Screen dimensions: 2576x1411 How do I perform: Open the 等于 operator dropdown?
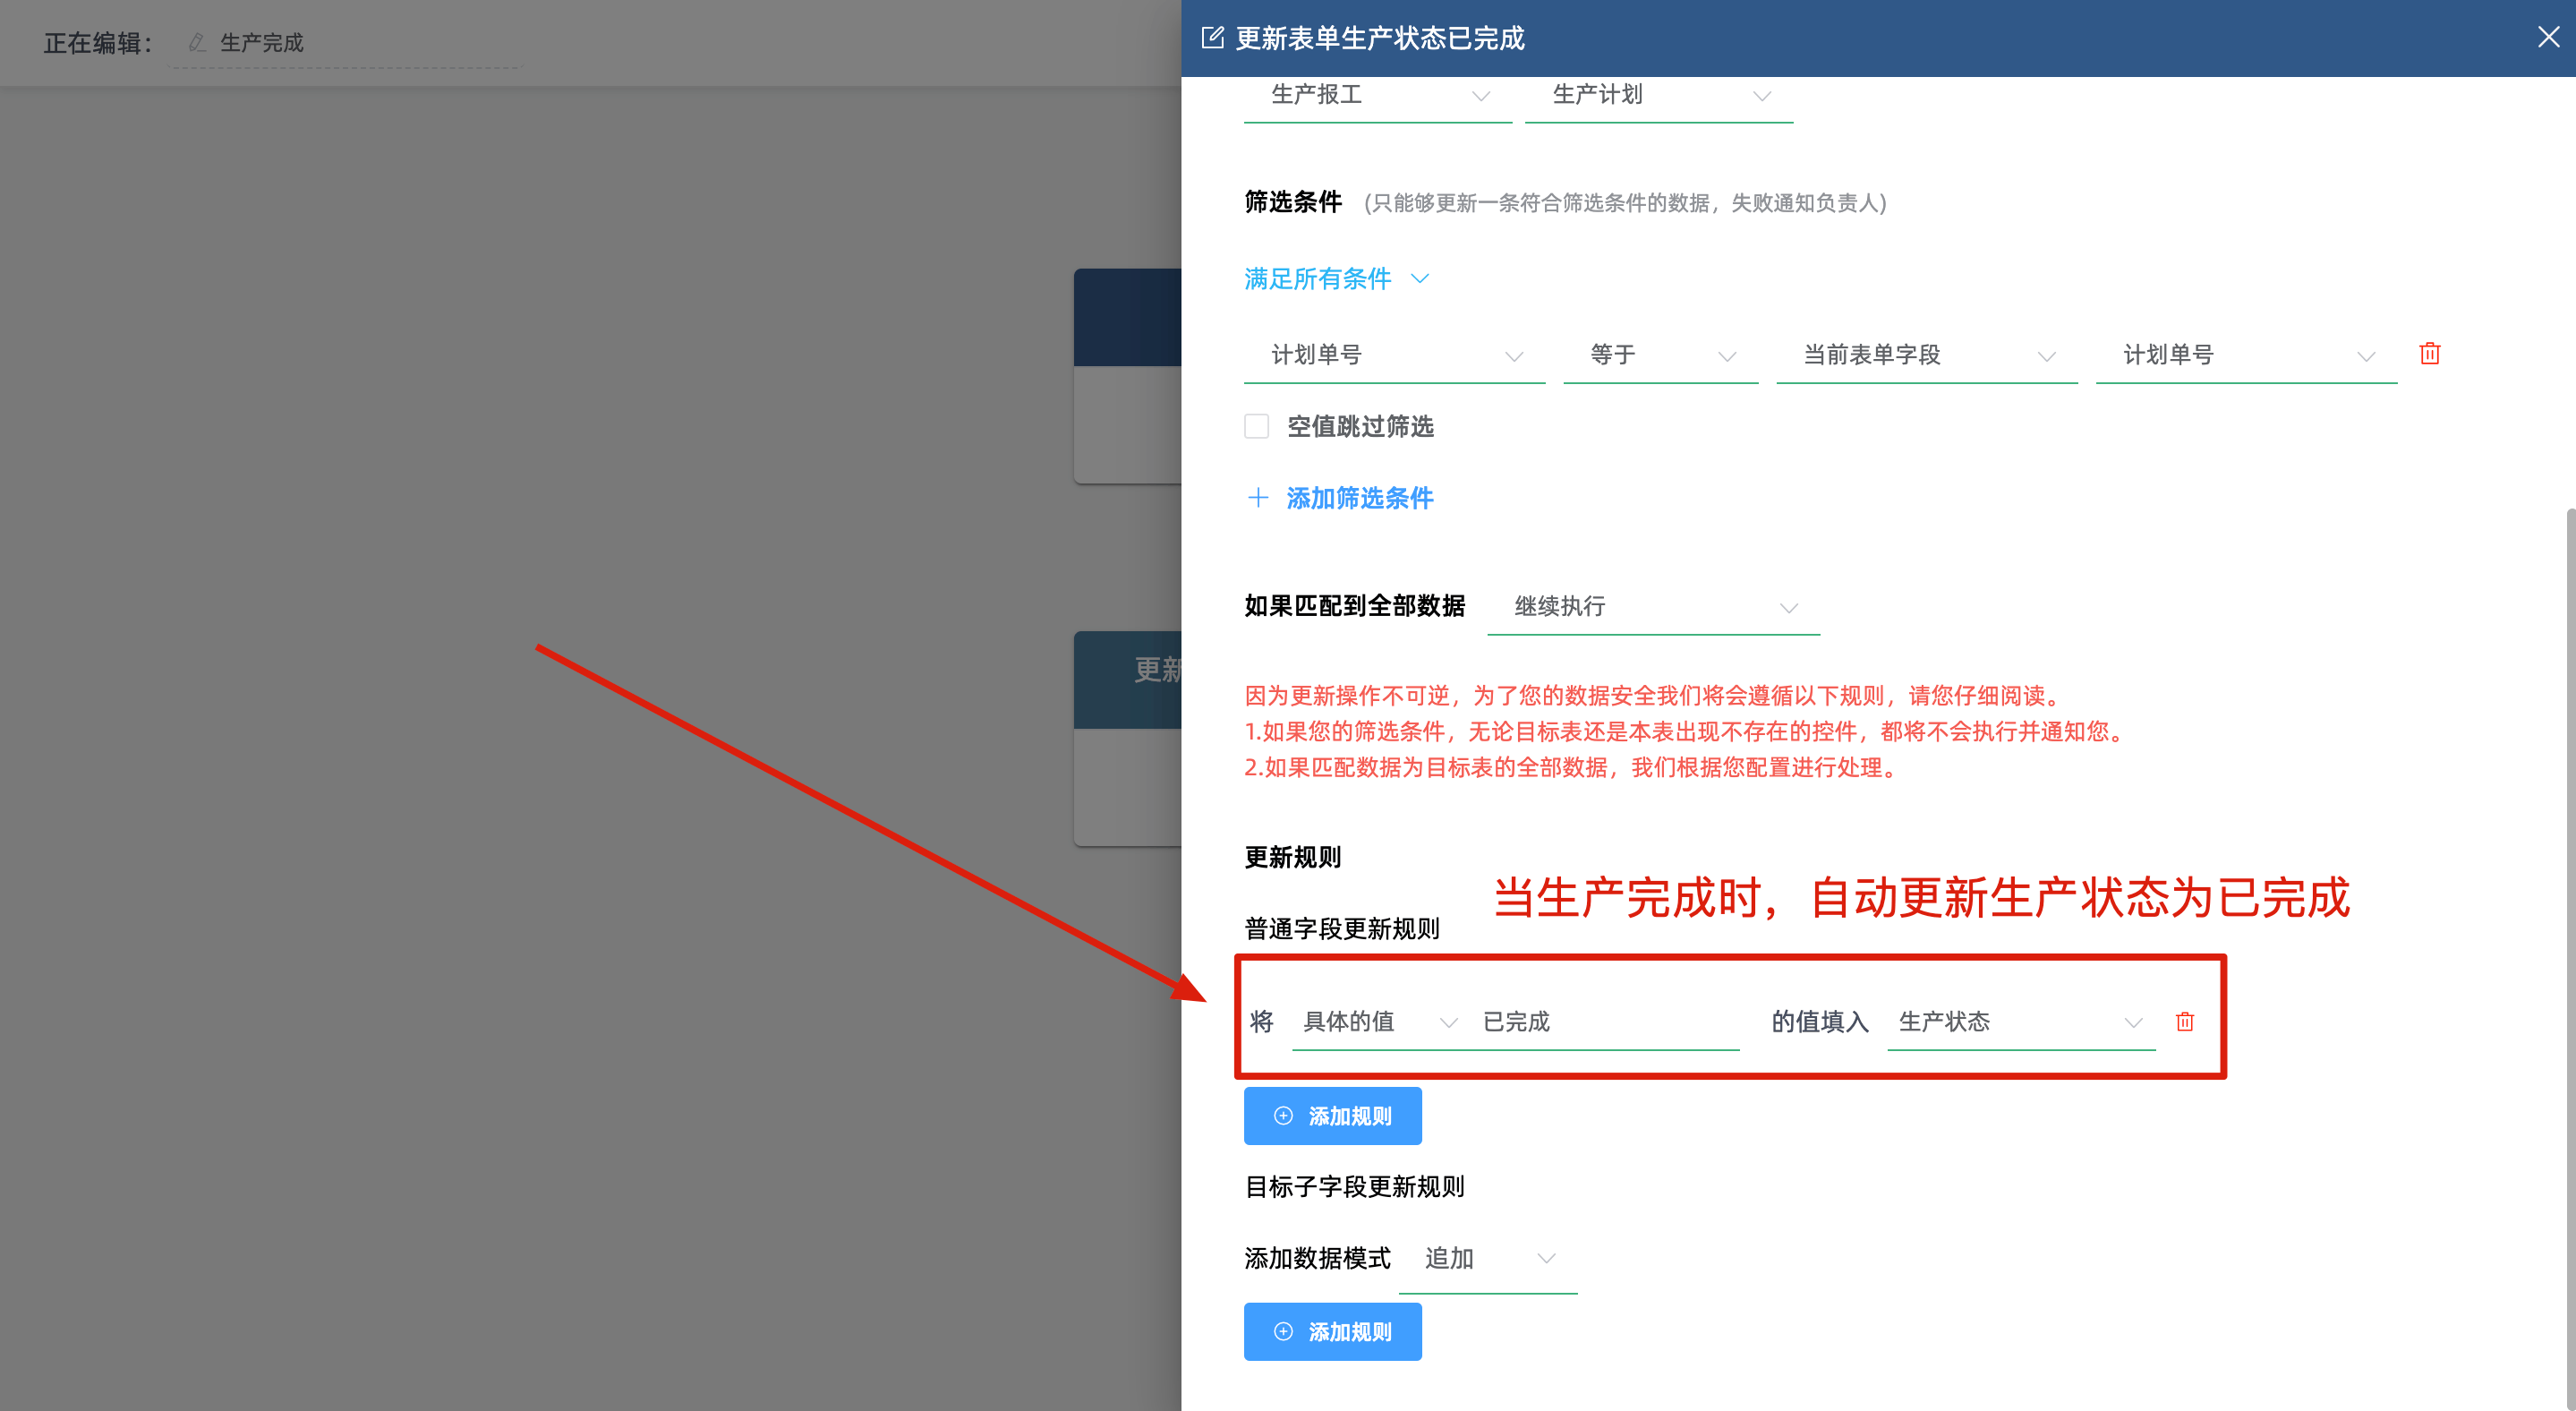click(1660, 355)
